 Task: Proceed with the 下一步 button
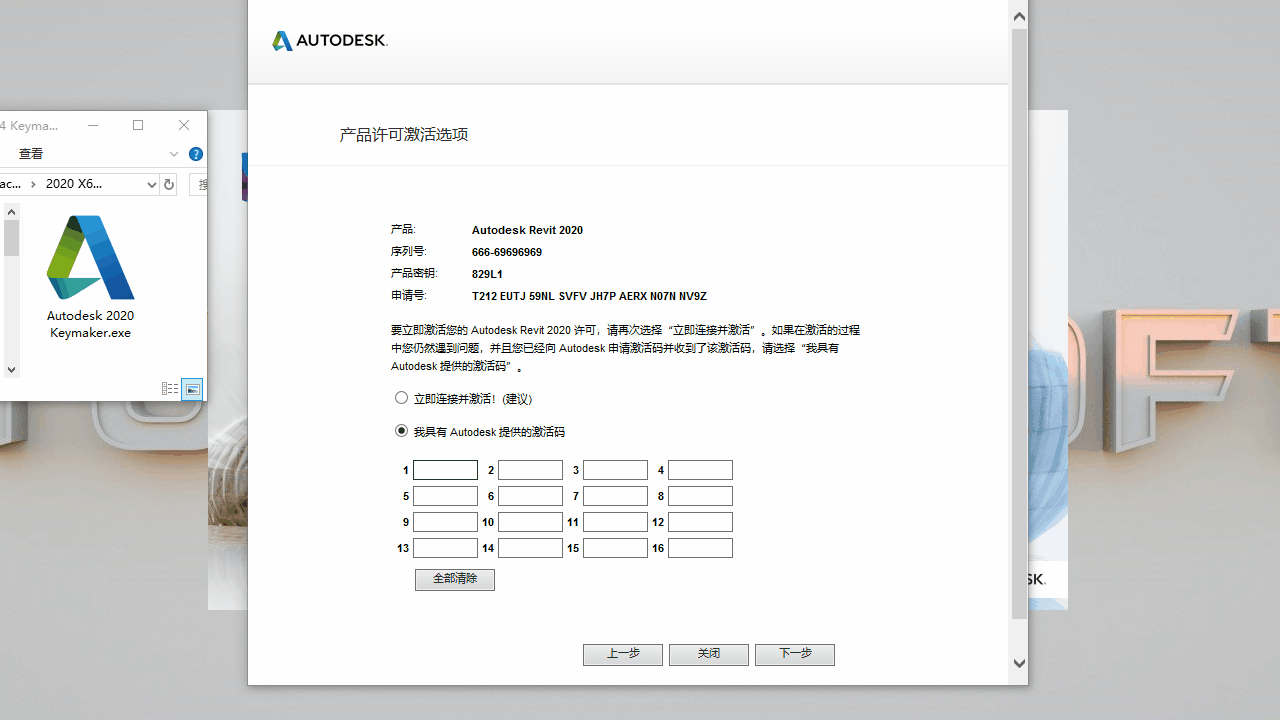point(795,654)
